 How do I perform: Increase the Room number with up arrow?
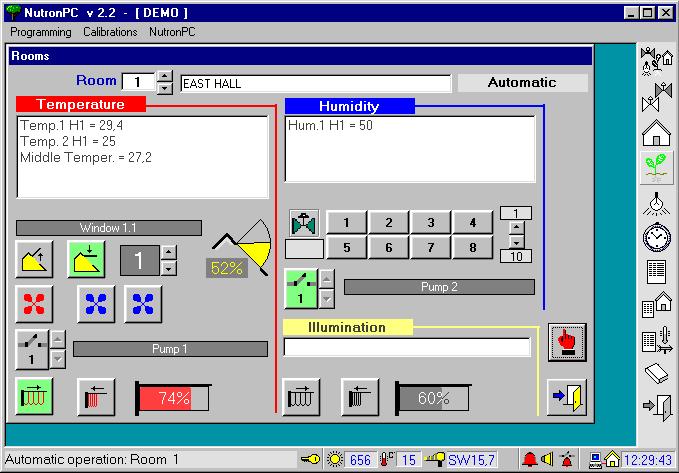tap(165, 77)
